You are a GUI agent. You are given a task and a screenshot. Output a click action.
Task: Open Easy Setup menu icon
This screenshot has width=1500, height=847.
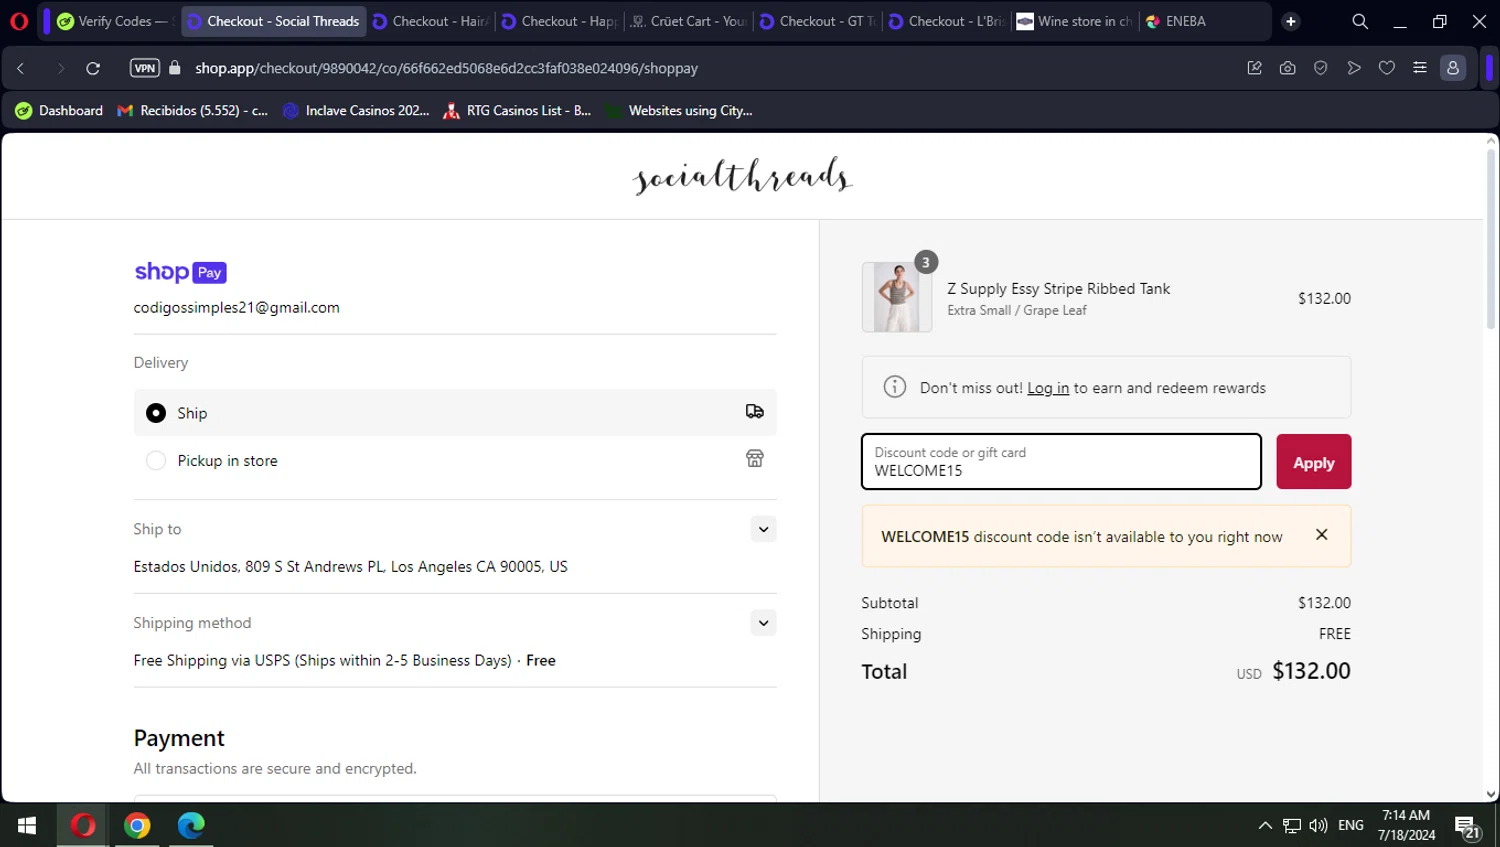point(1420,68)
